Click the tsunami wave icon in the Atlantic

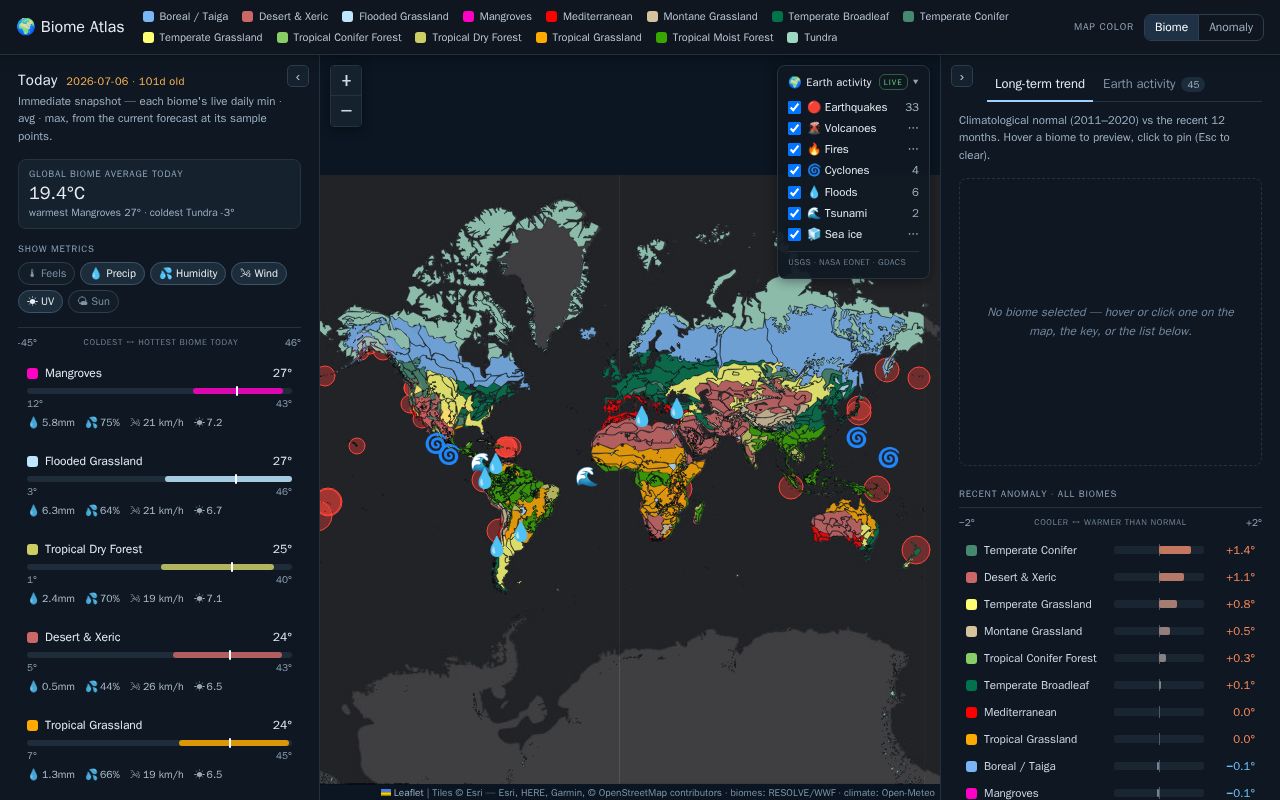click(587, 477)
